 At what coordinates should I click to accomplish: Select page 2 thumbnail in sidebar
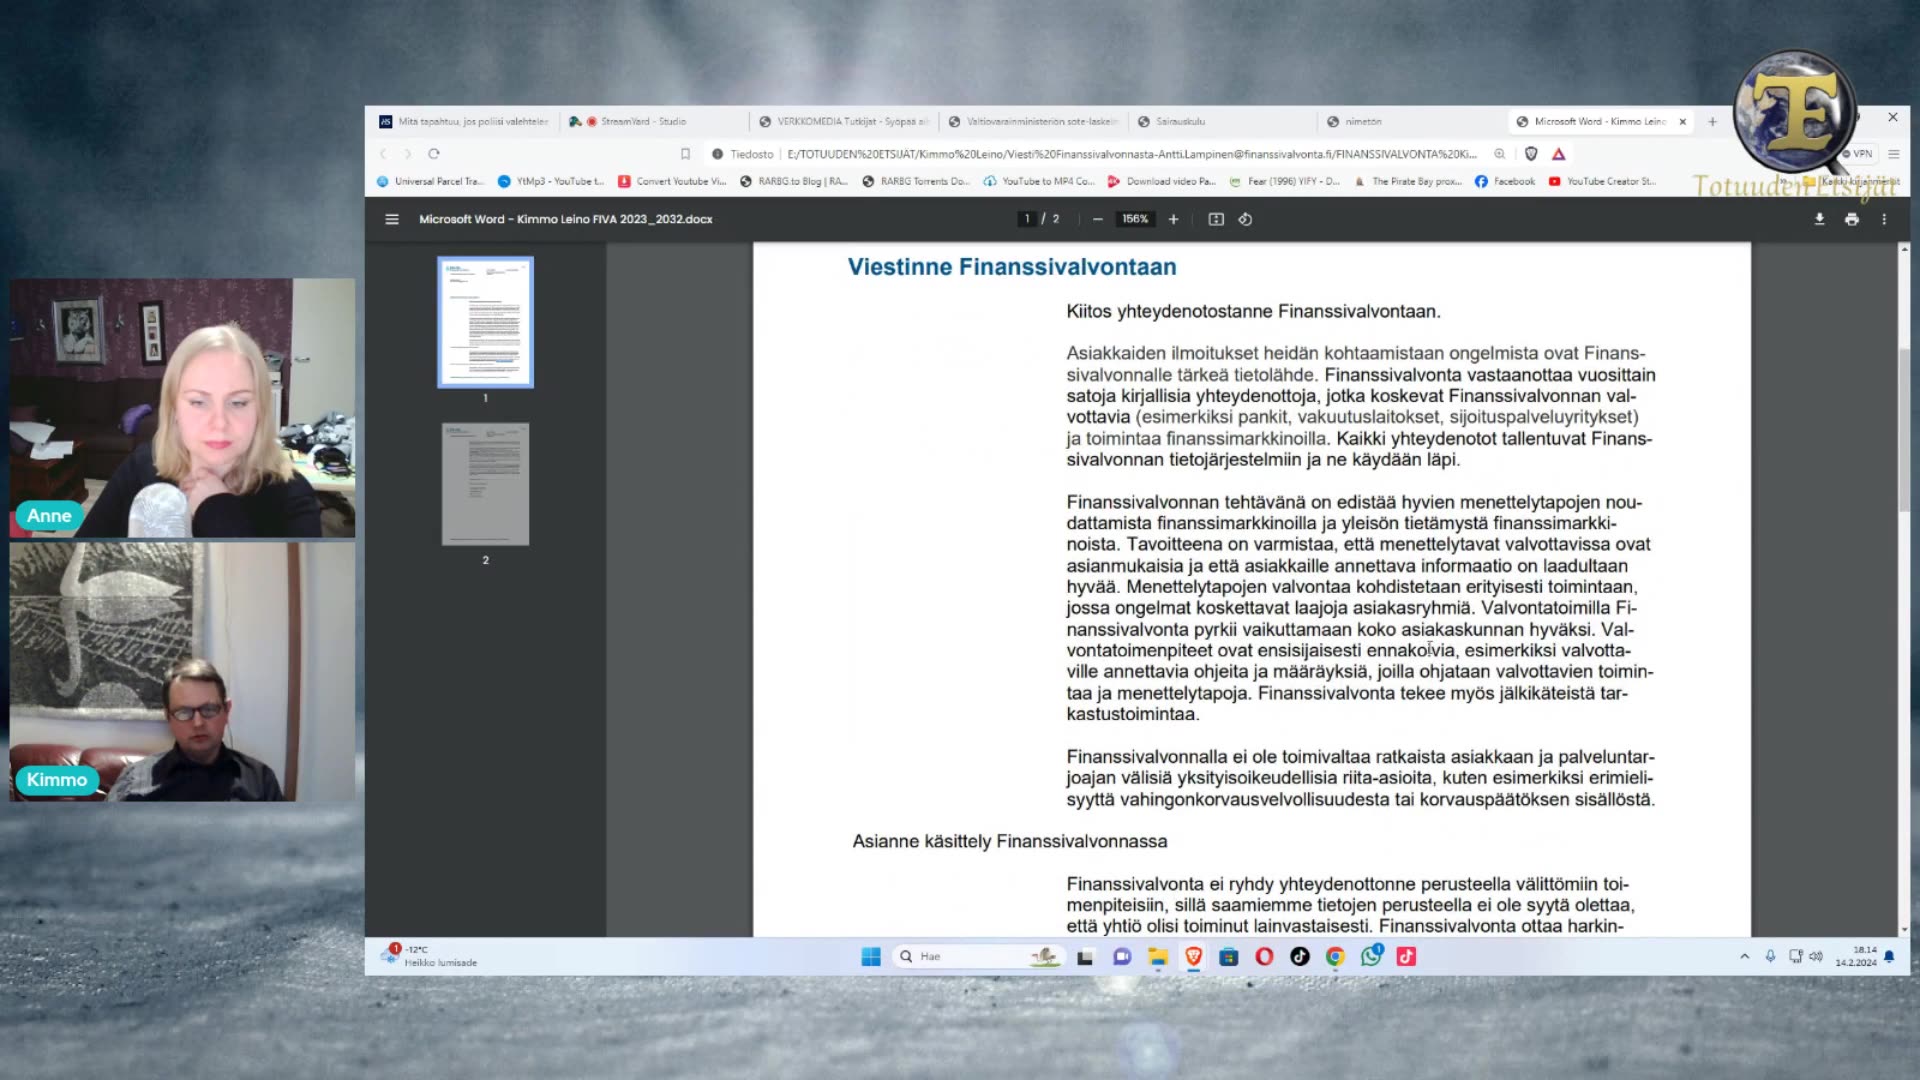coord(485,484)
